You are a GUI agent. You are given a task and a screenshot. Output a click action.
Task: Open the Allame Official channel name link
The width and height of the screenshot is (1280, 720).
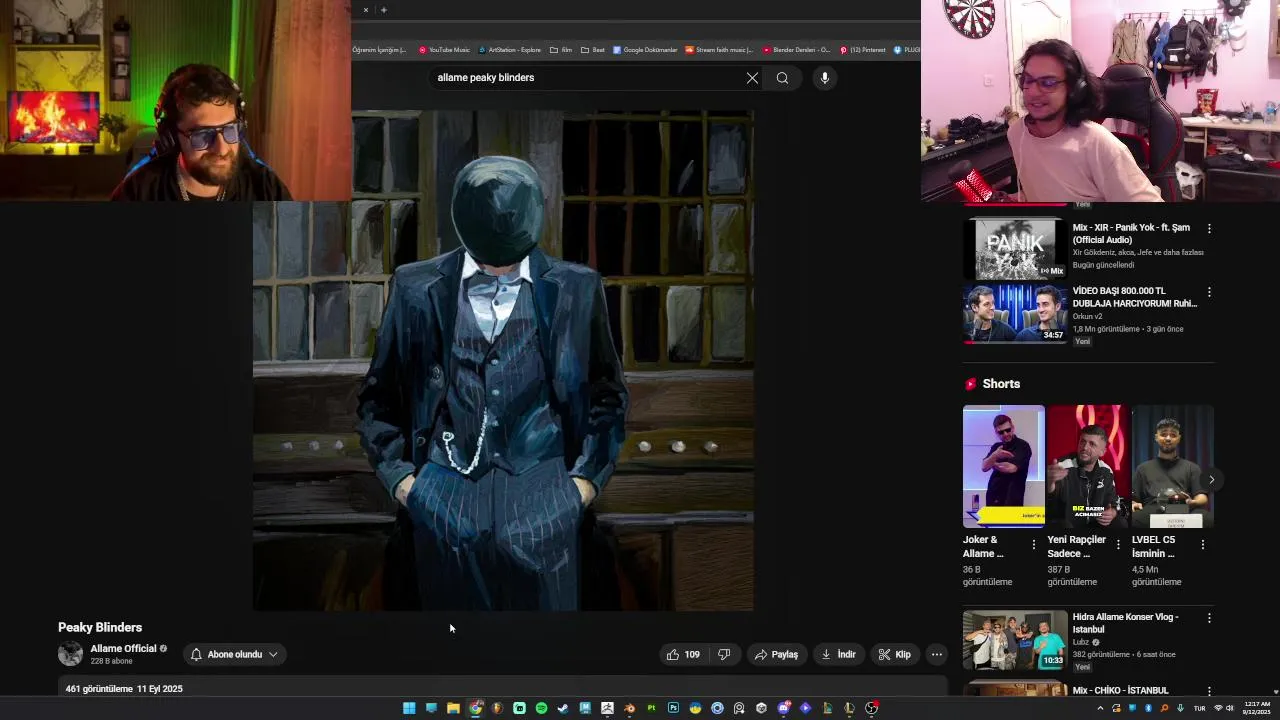tap(123, 649)
